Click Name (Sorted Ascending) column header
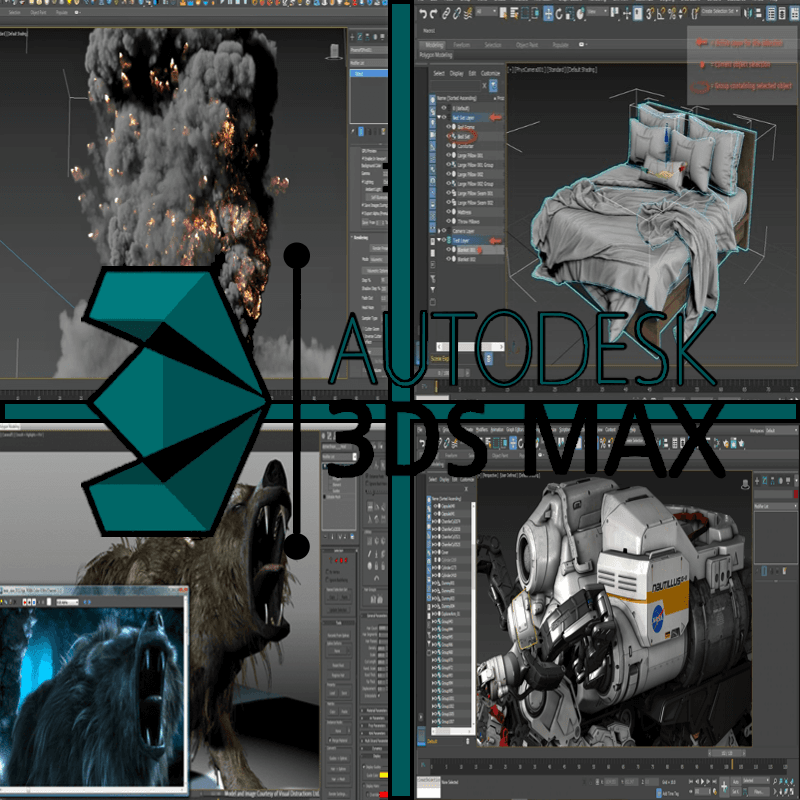The width and height of the screenshot is (800, 800). (457, 98)
